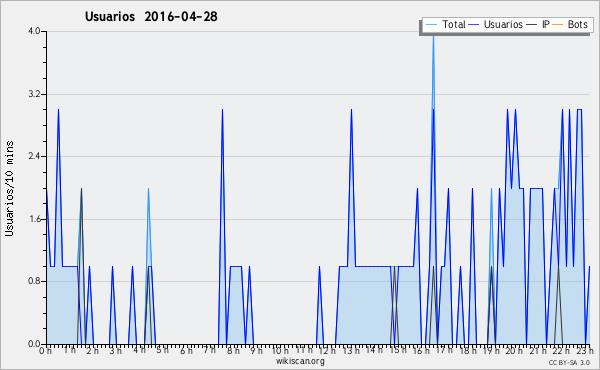Click the Total peak at 4.0 near 16 h
This screenshot has height=370, width=600.
[x=433, y=35]
